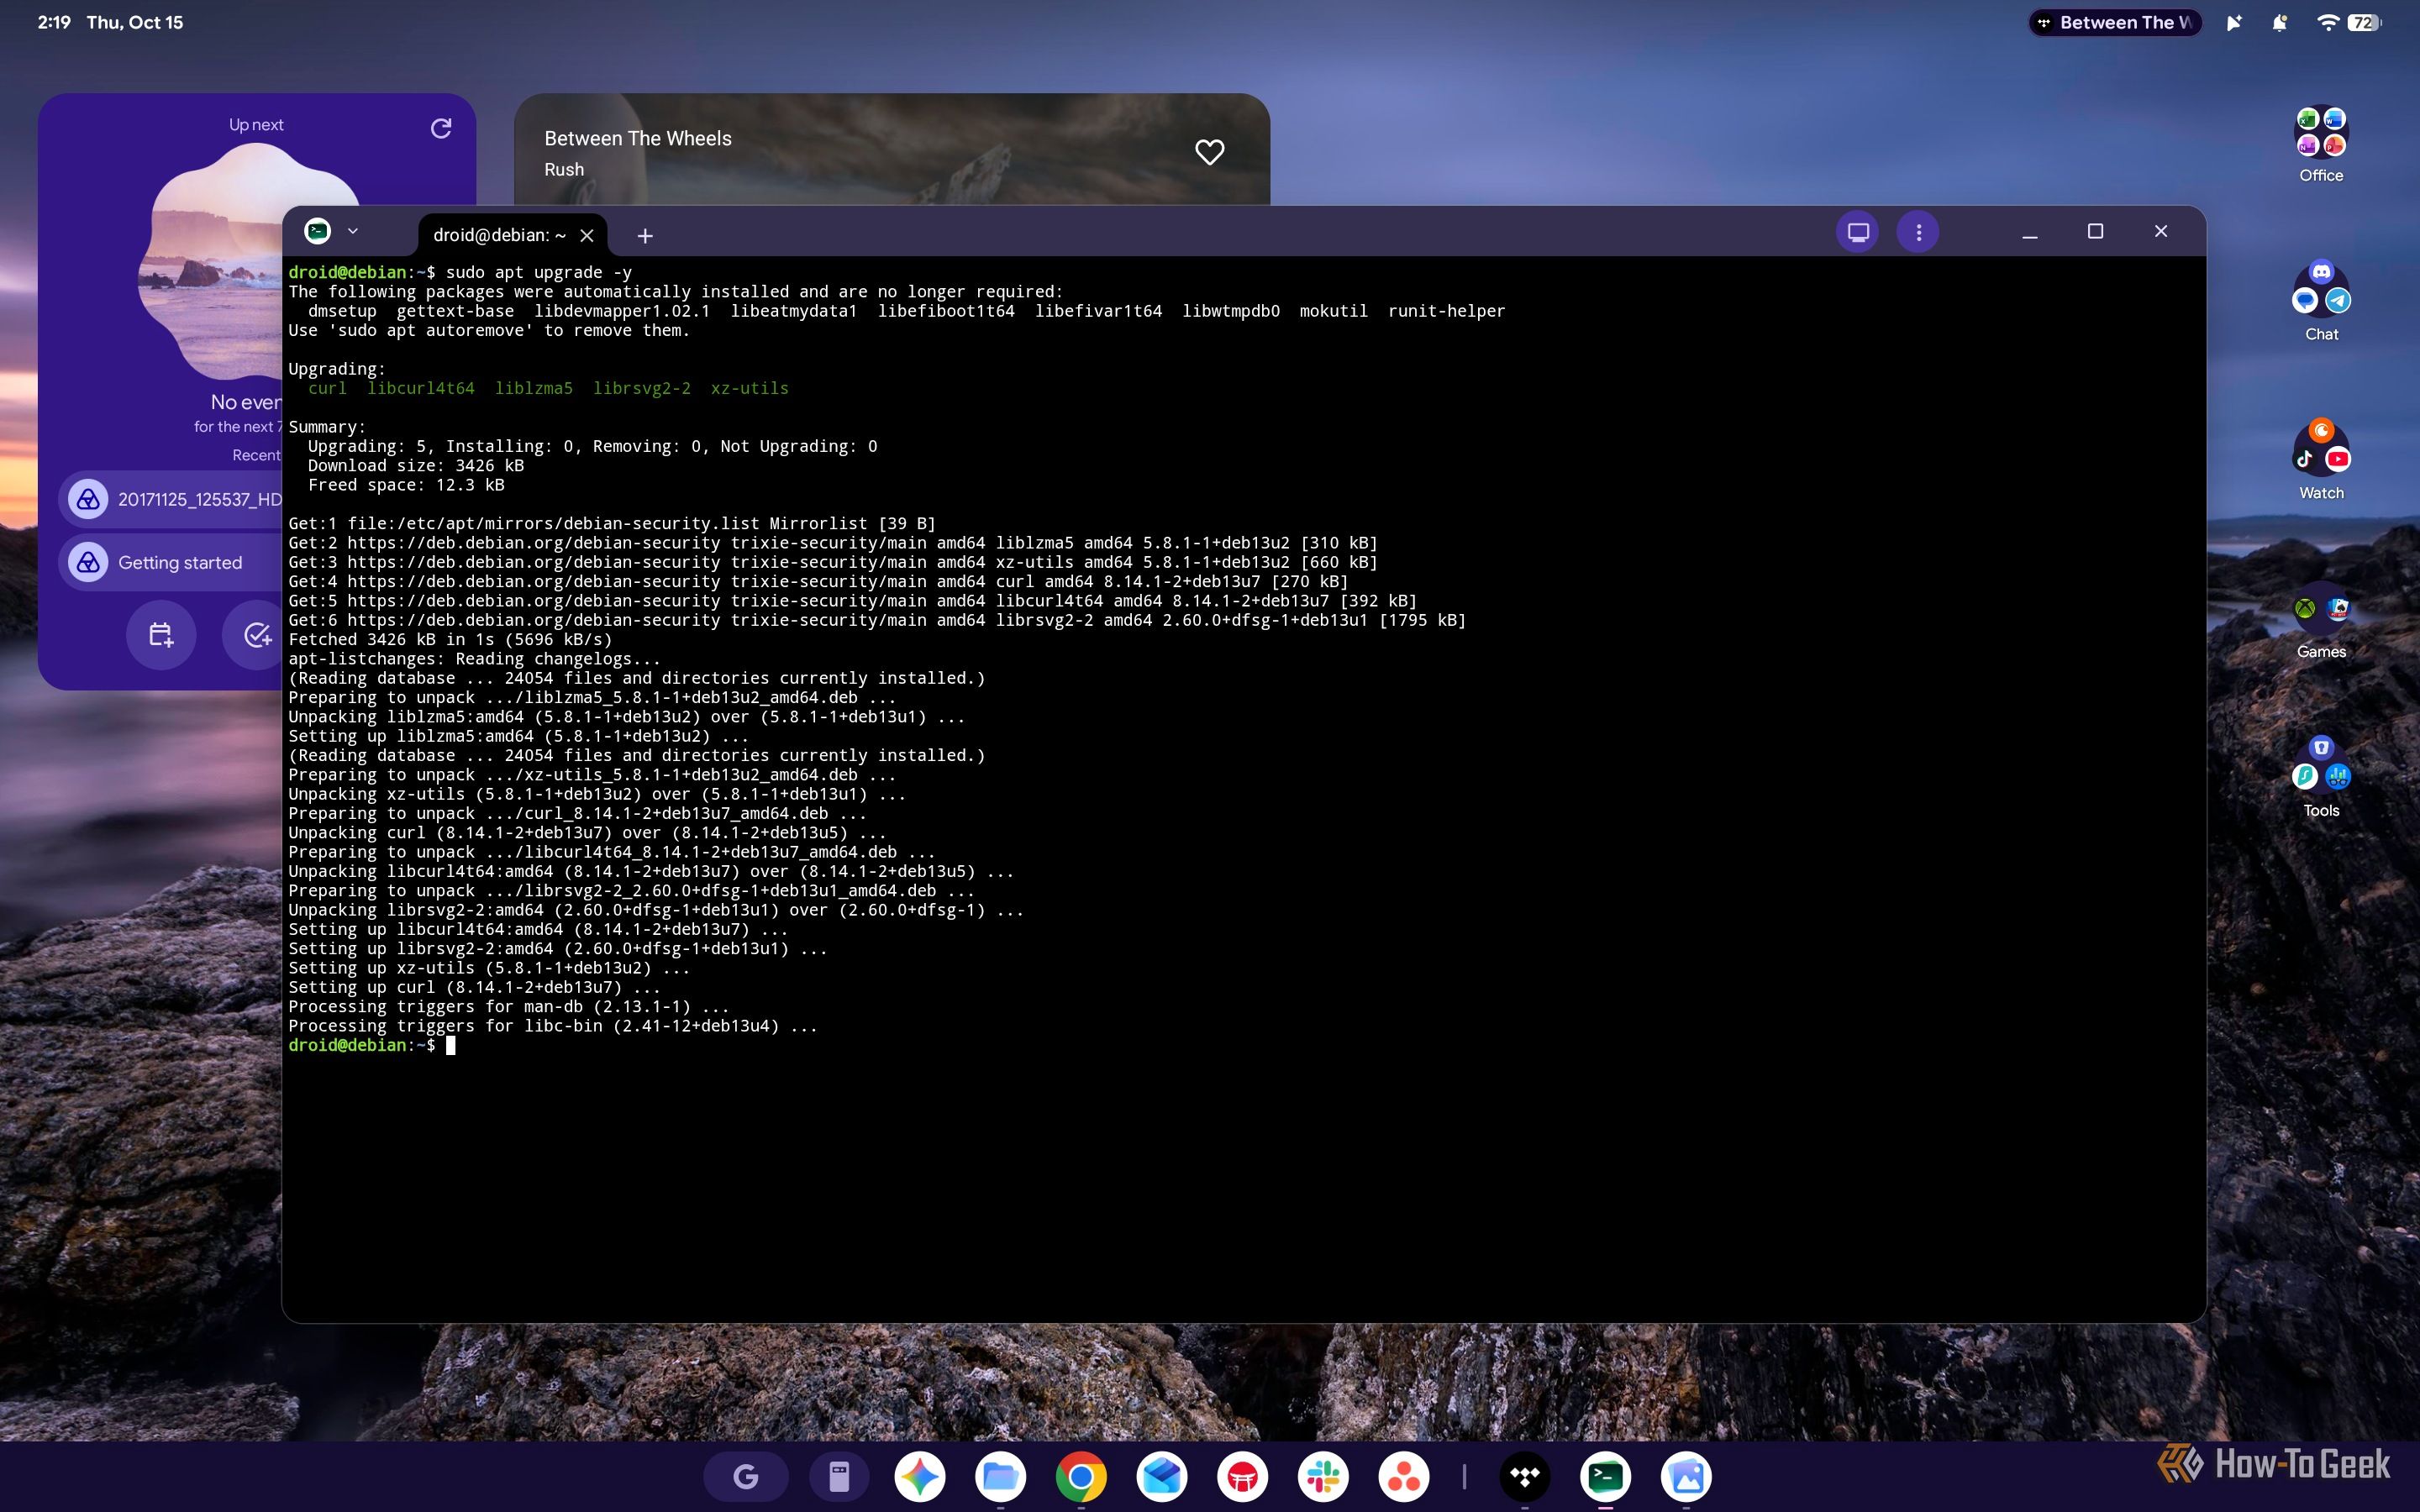Click the terminal app icon in title bar
Image resolution: width=2420 pixels, height=1512 pixels.
pos(318,231)
